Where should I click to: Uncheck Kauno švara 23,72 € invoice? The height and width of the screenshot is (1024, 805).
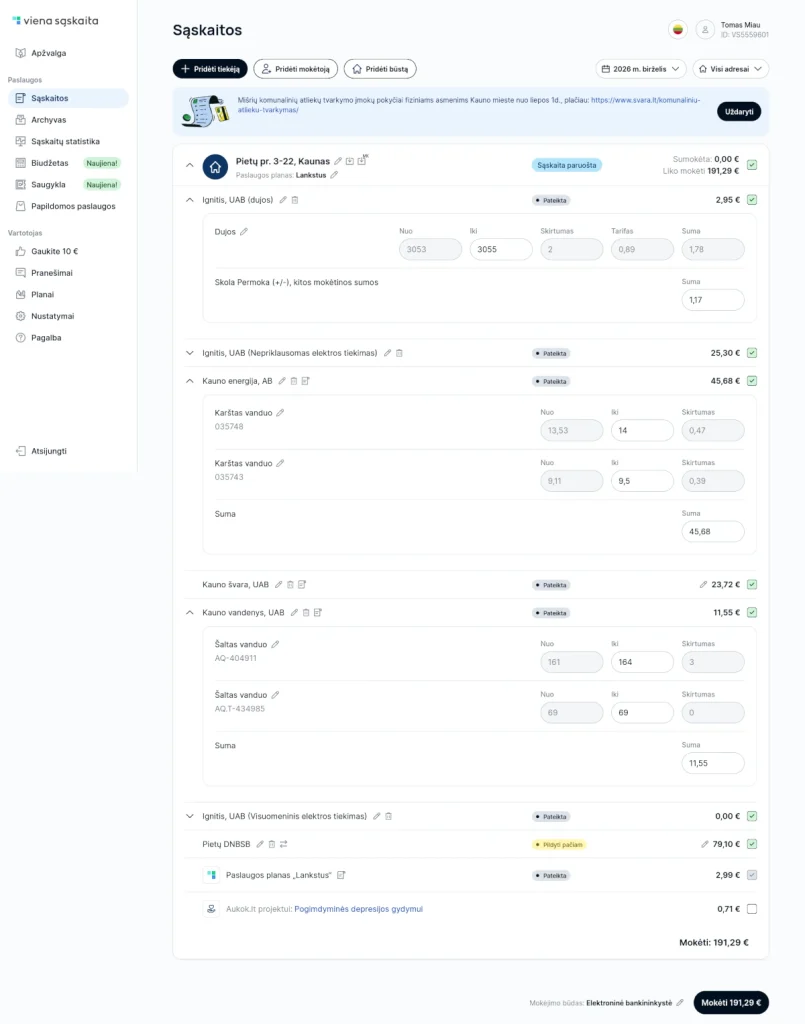752,585
